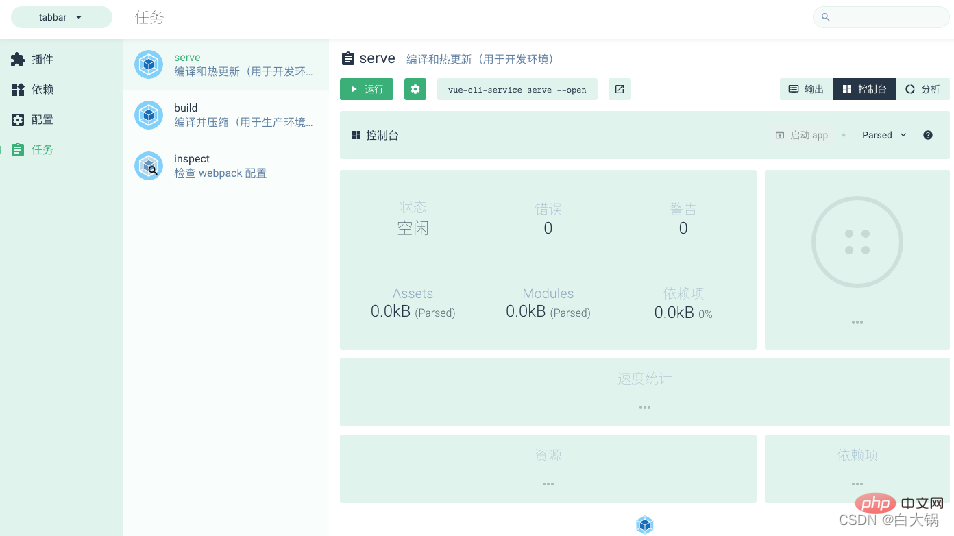
Task: Open the 插件 plugins section
Action: pyautogui.click(x=61, y=59)
